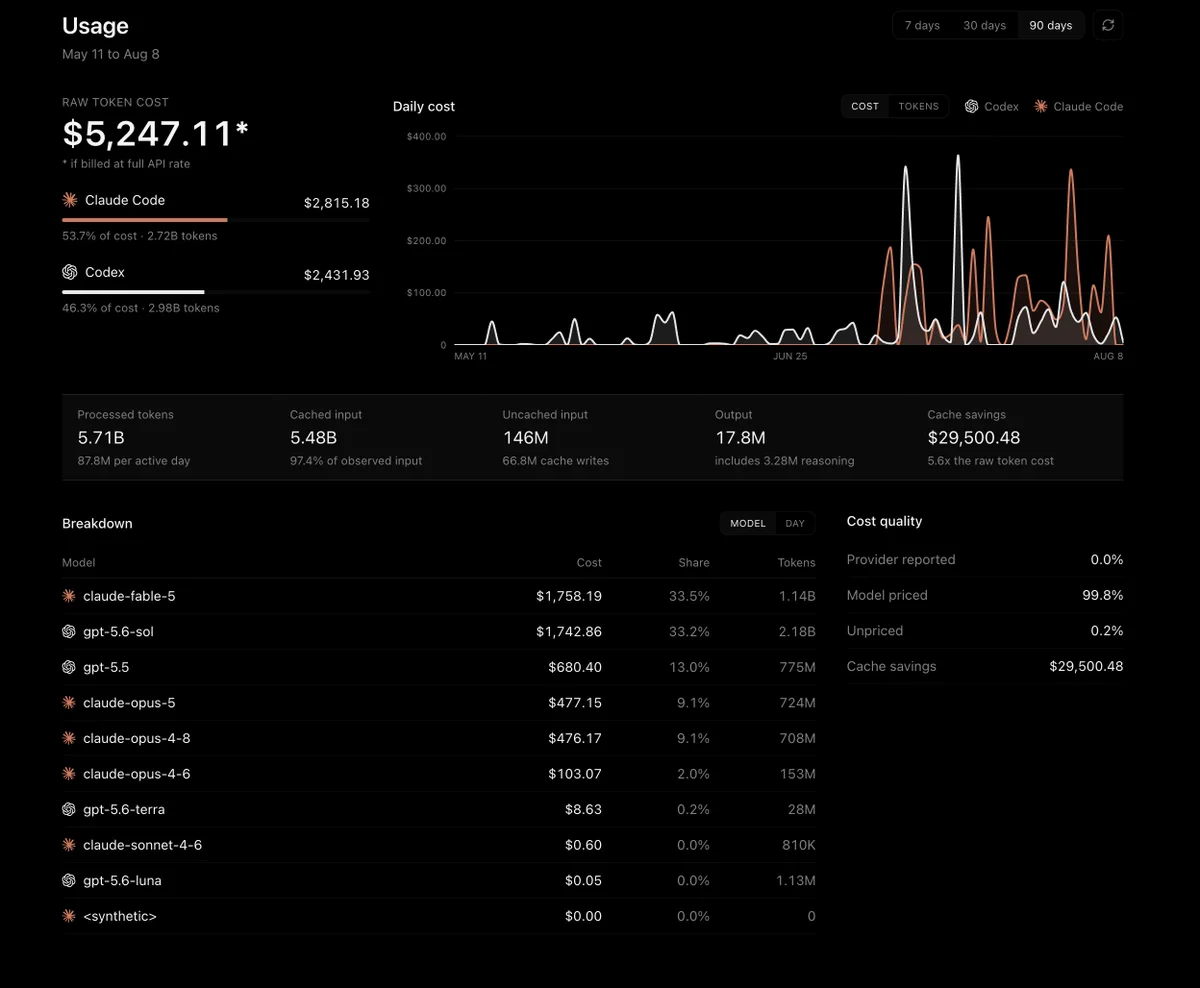This screenshot has width=1200, height=988.
Task: Click the <synthetic> model icon
Action: 69,916
